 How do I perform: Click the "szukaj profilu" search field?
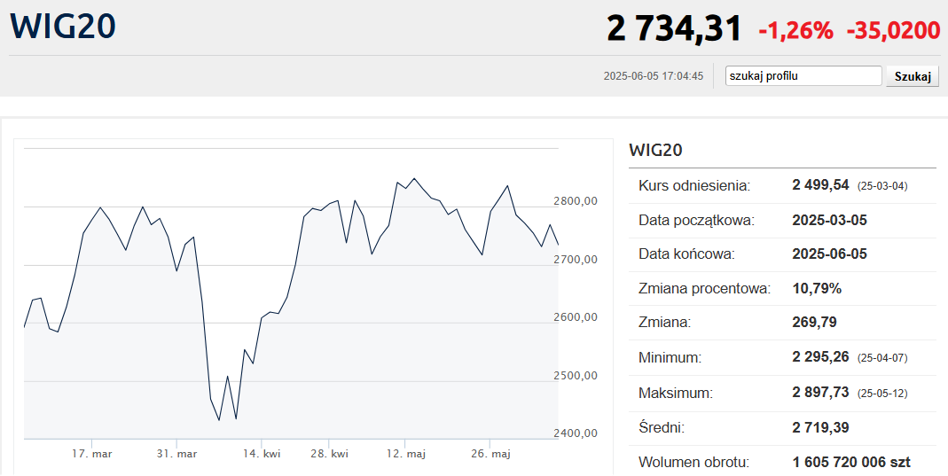(804, 76)
